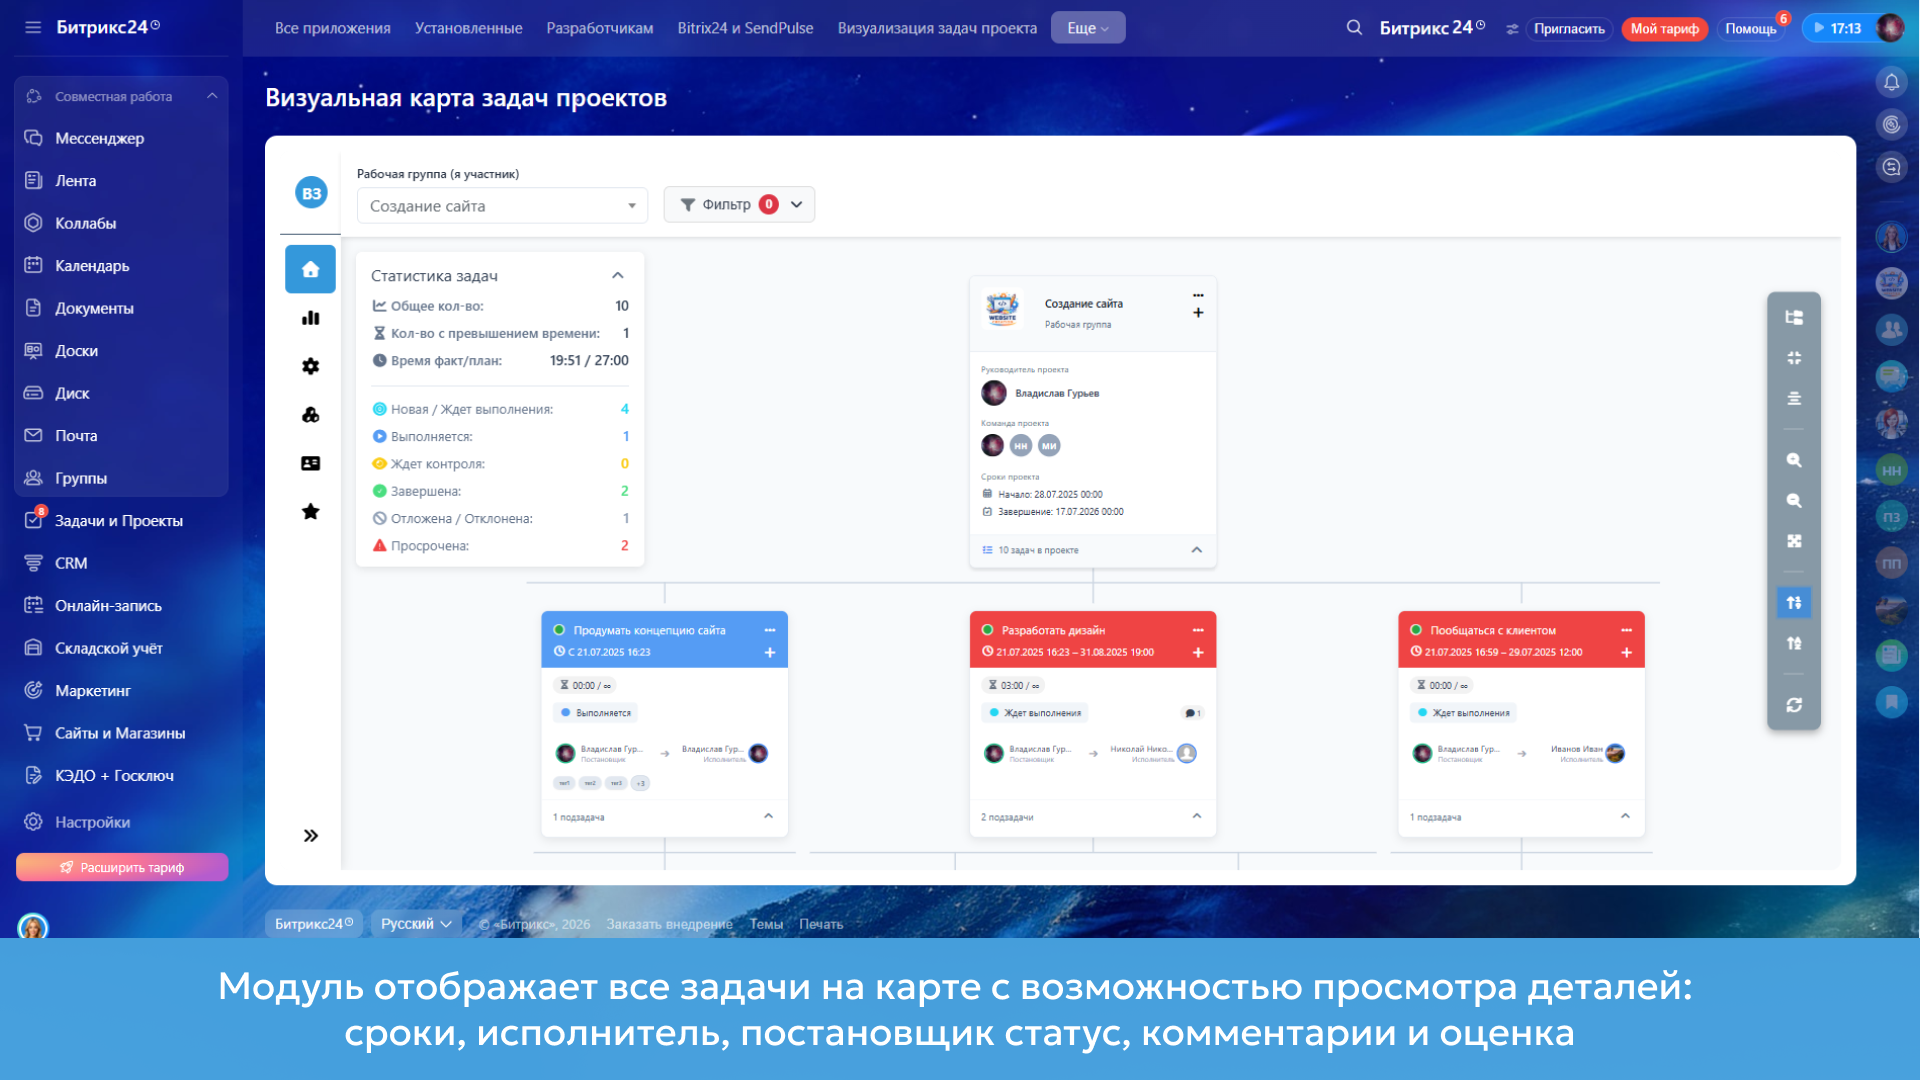Refresh the task map
1920x1080 pixels.
[x=1794, y=705]
